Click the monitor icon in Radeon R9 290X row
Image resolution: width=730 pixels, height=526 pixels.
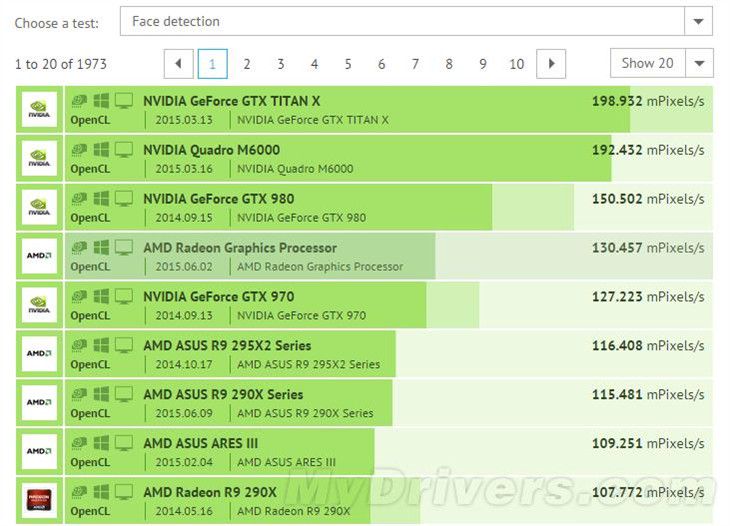124,492
